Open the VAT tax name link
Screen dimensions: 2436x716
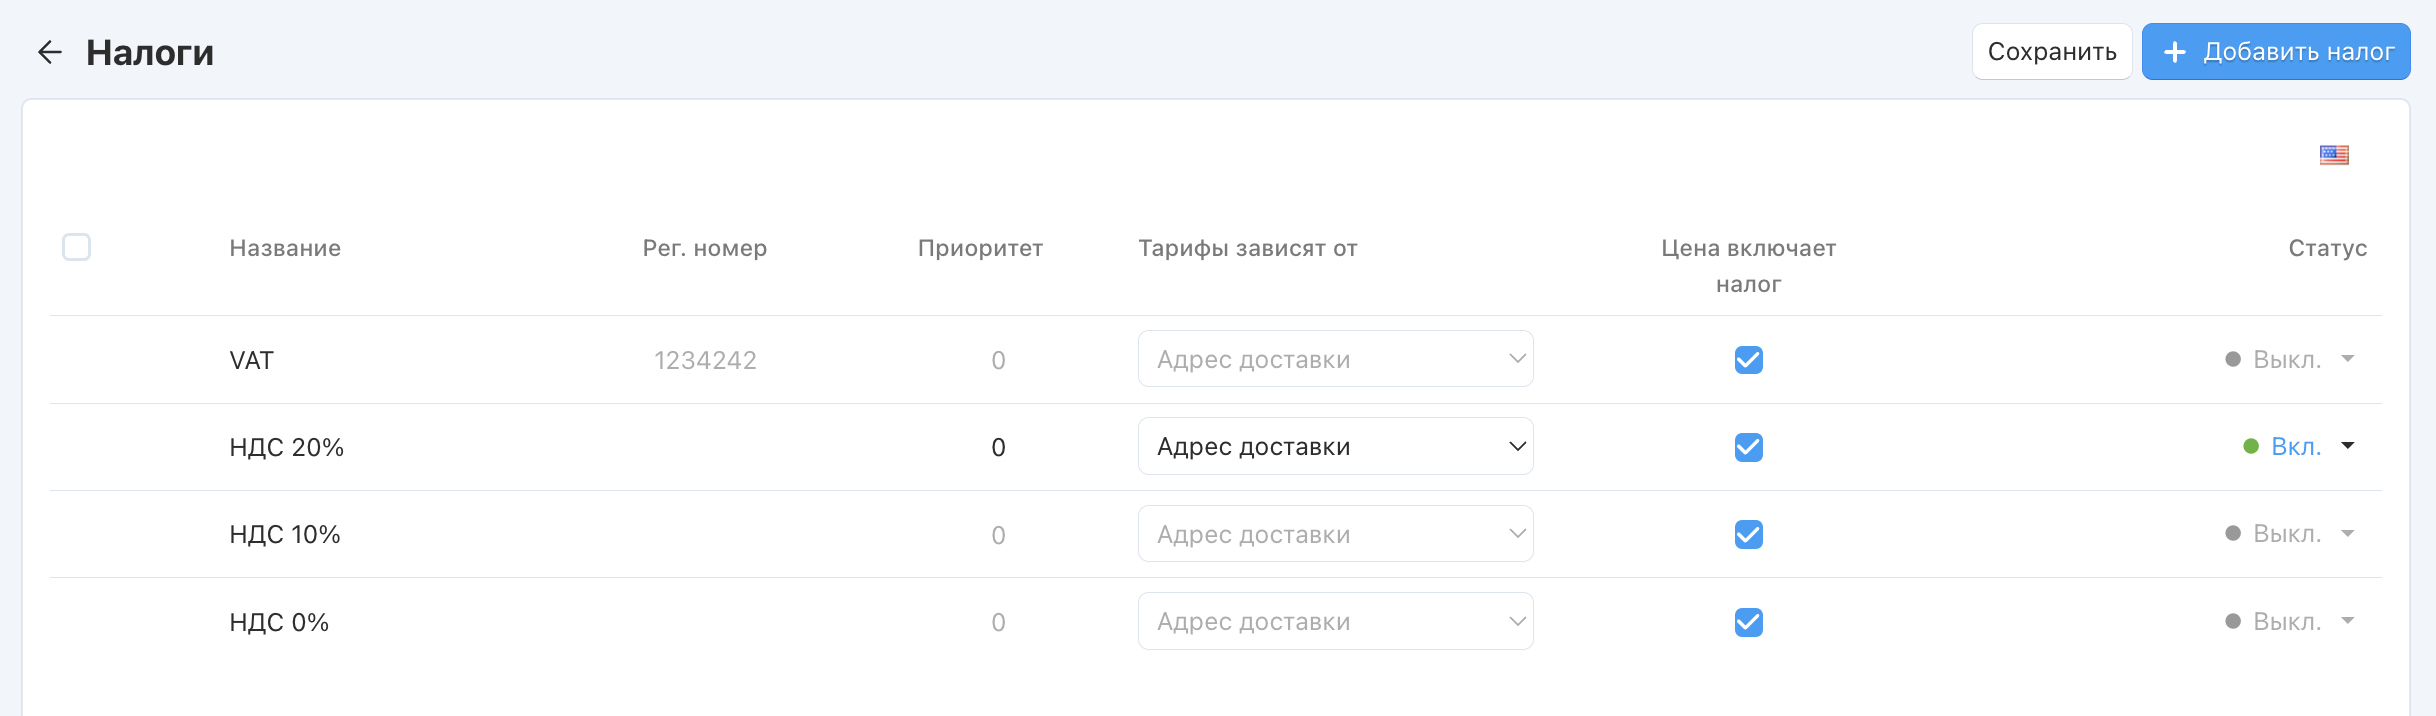coord(251,361)
